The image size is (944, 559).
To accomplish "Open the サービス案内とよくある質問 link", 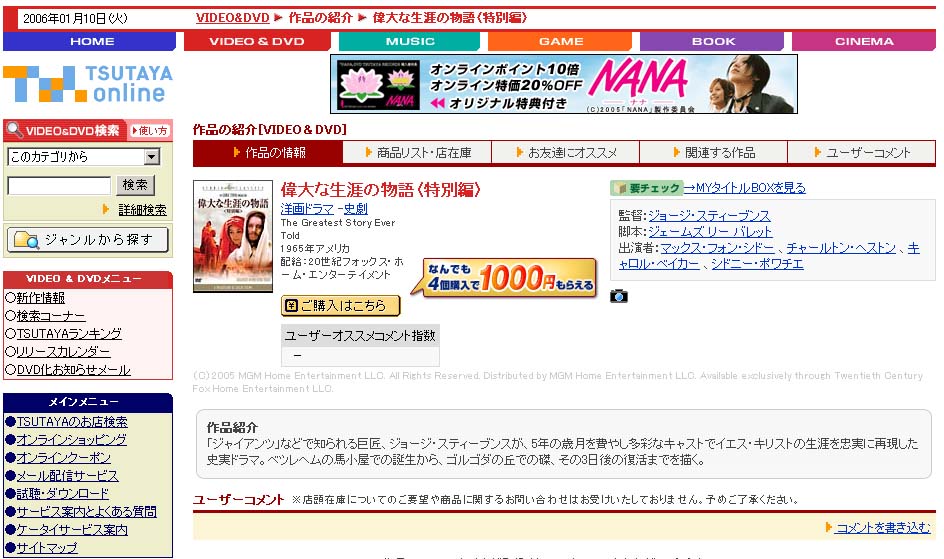I will (x=86, y=512).
